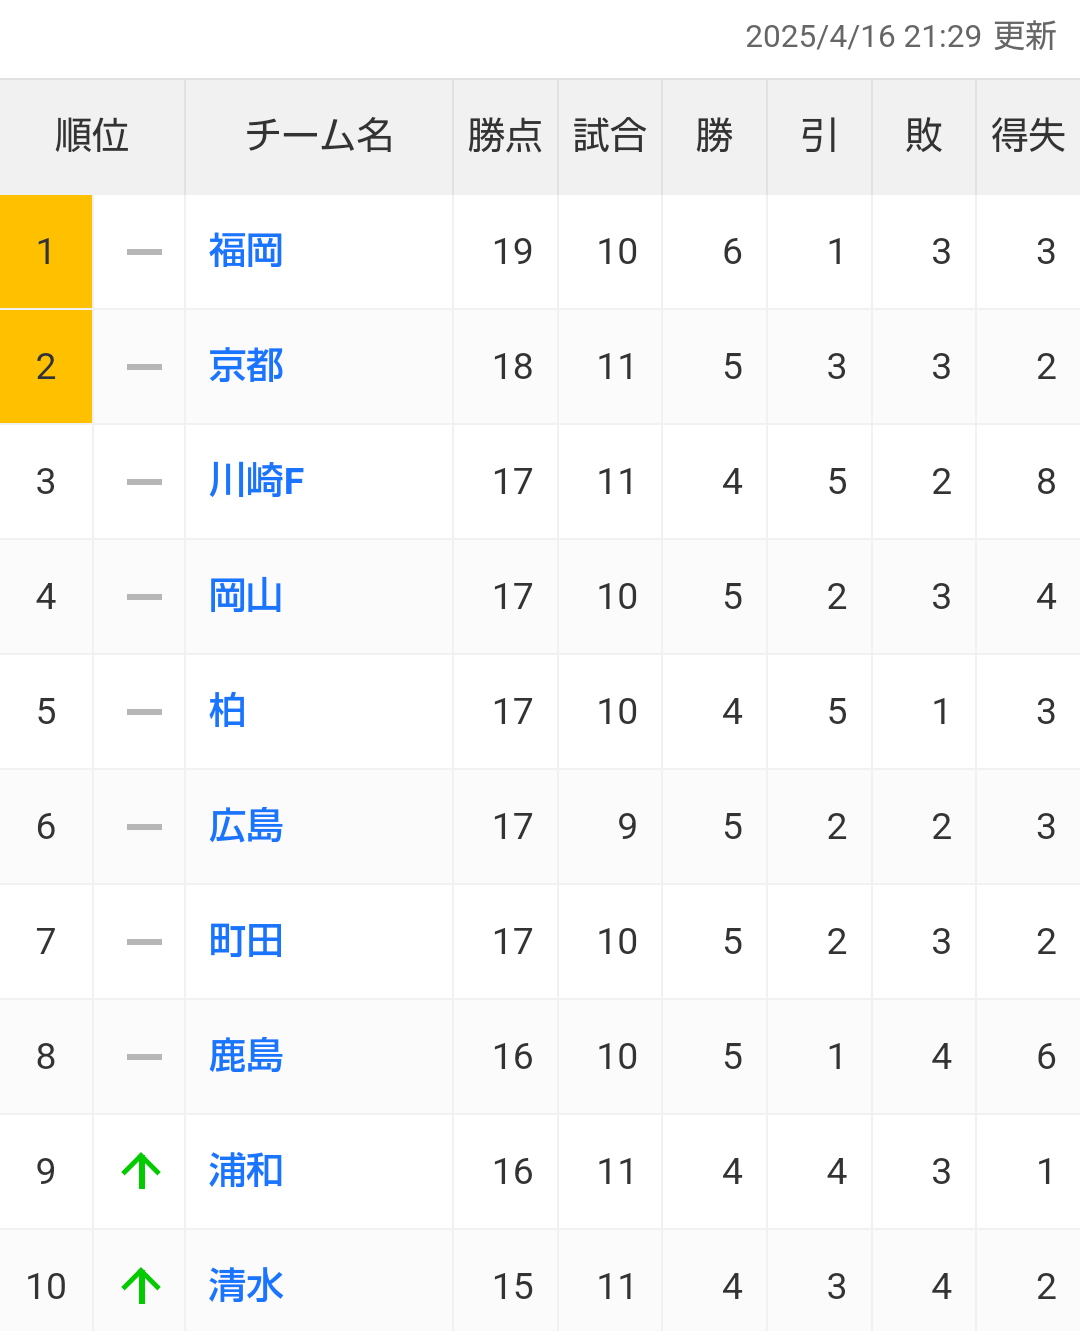Open the 清水 team page
The image size is (1080, 1331).
coord(246,1286)
